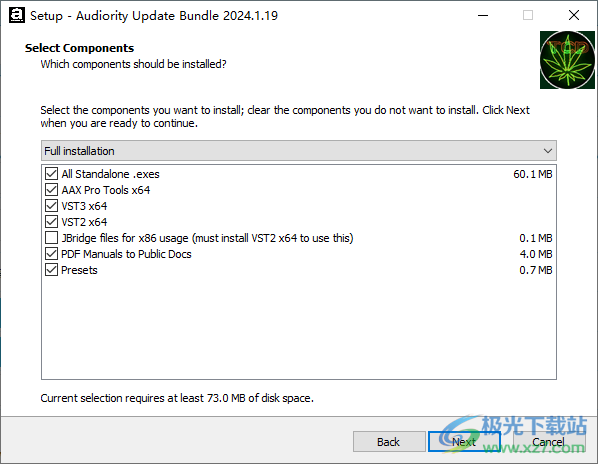This screenshot has height=464, width=598.
Task: Cancel the setup wizard
Action: [x=548, y=442]
